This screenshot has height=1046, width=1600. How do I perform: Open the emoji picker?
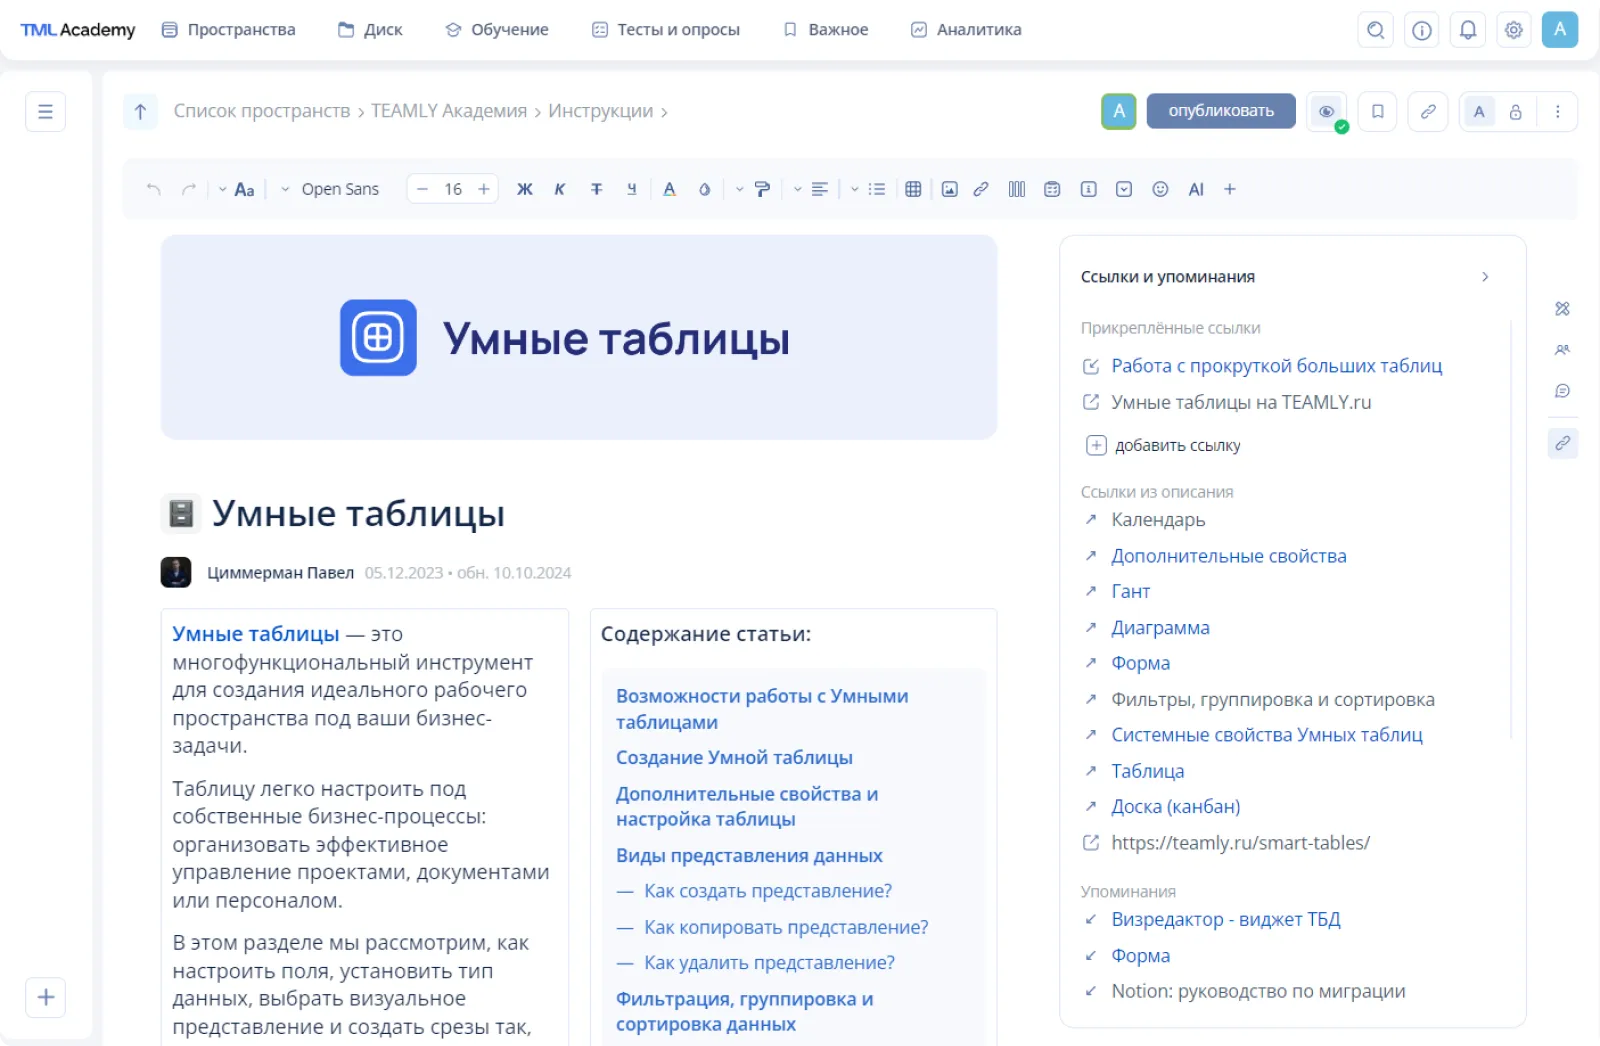(1160, 189)
